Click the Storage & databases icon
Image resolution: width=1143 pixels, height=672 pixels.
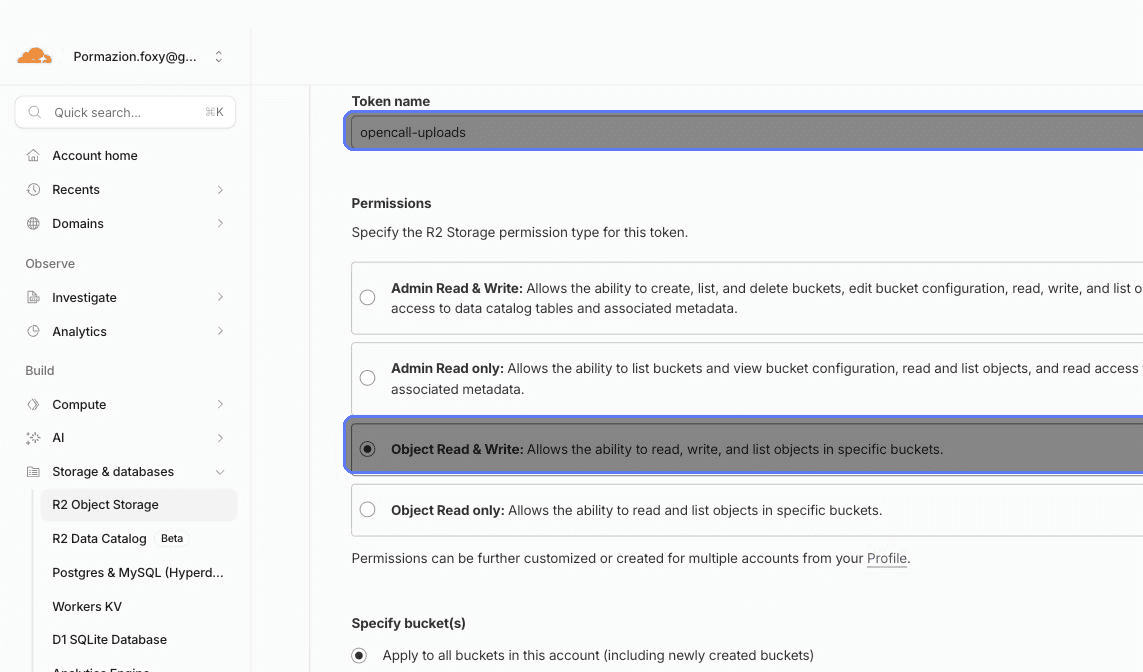pos(33,472)
